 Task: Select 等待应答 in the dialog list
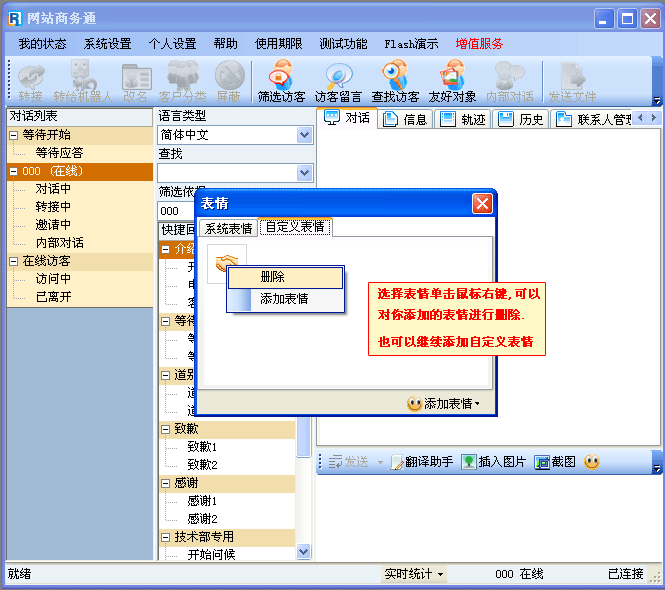coord(59,153)
